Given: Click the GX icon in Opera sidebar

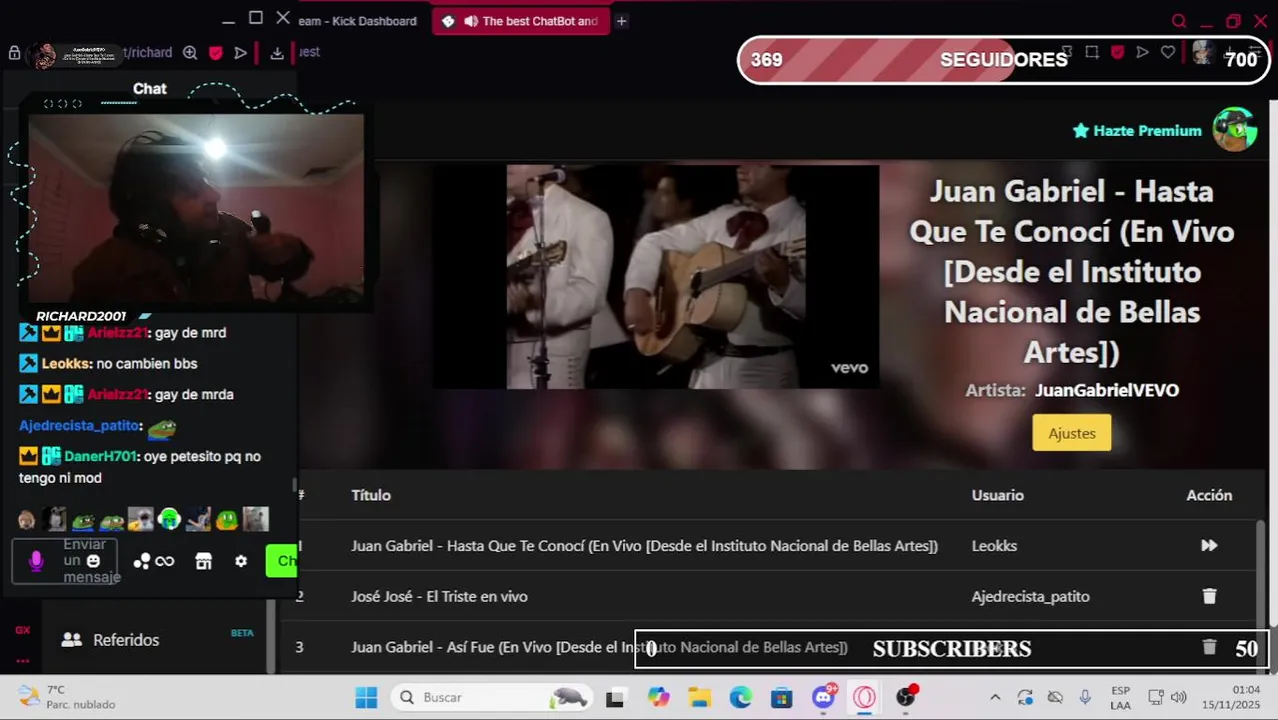Looking at the screenshot, I should click(x=22, y=630).
